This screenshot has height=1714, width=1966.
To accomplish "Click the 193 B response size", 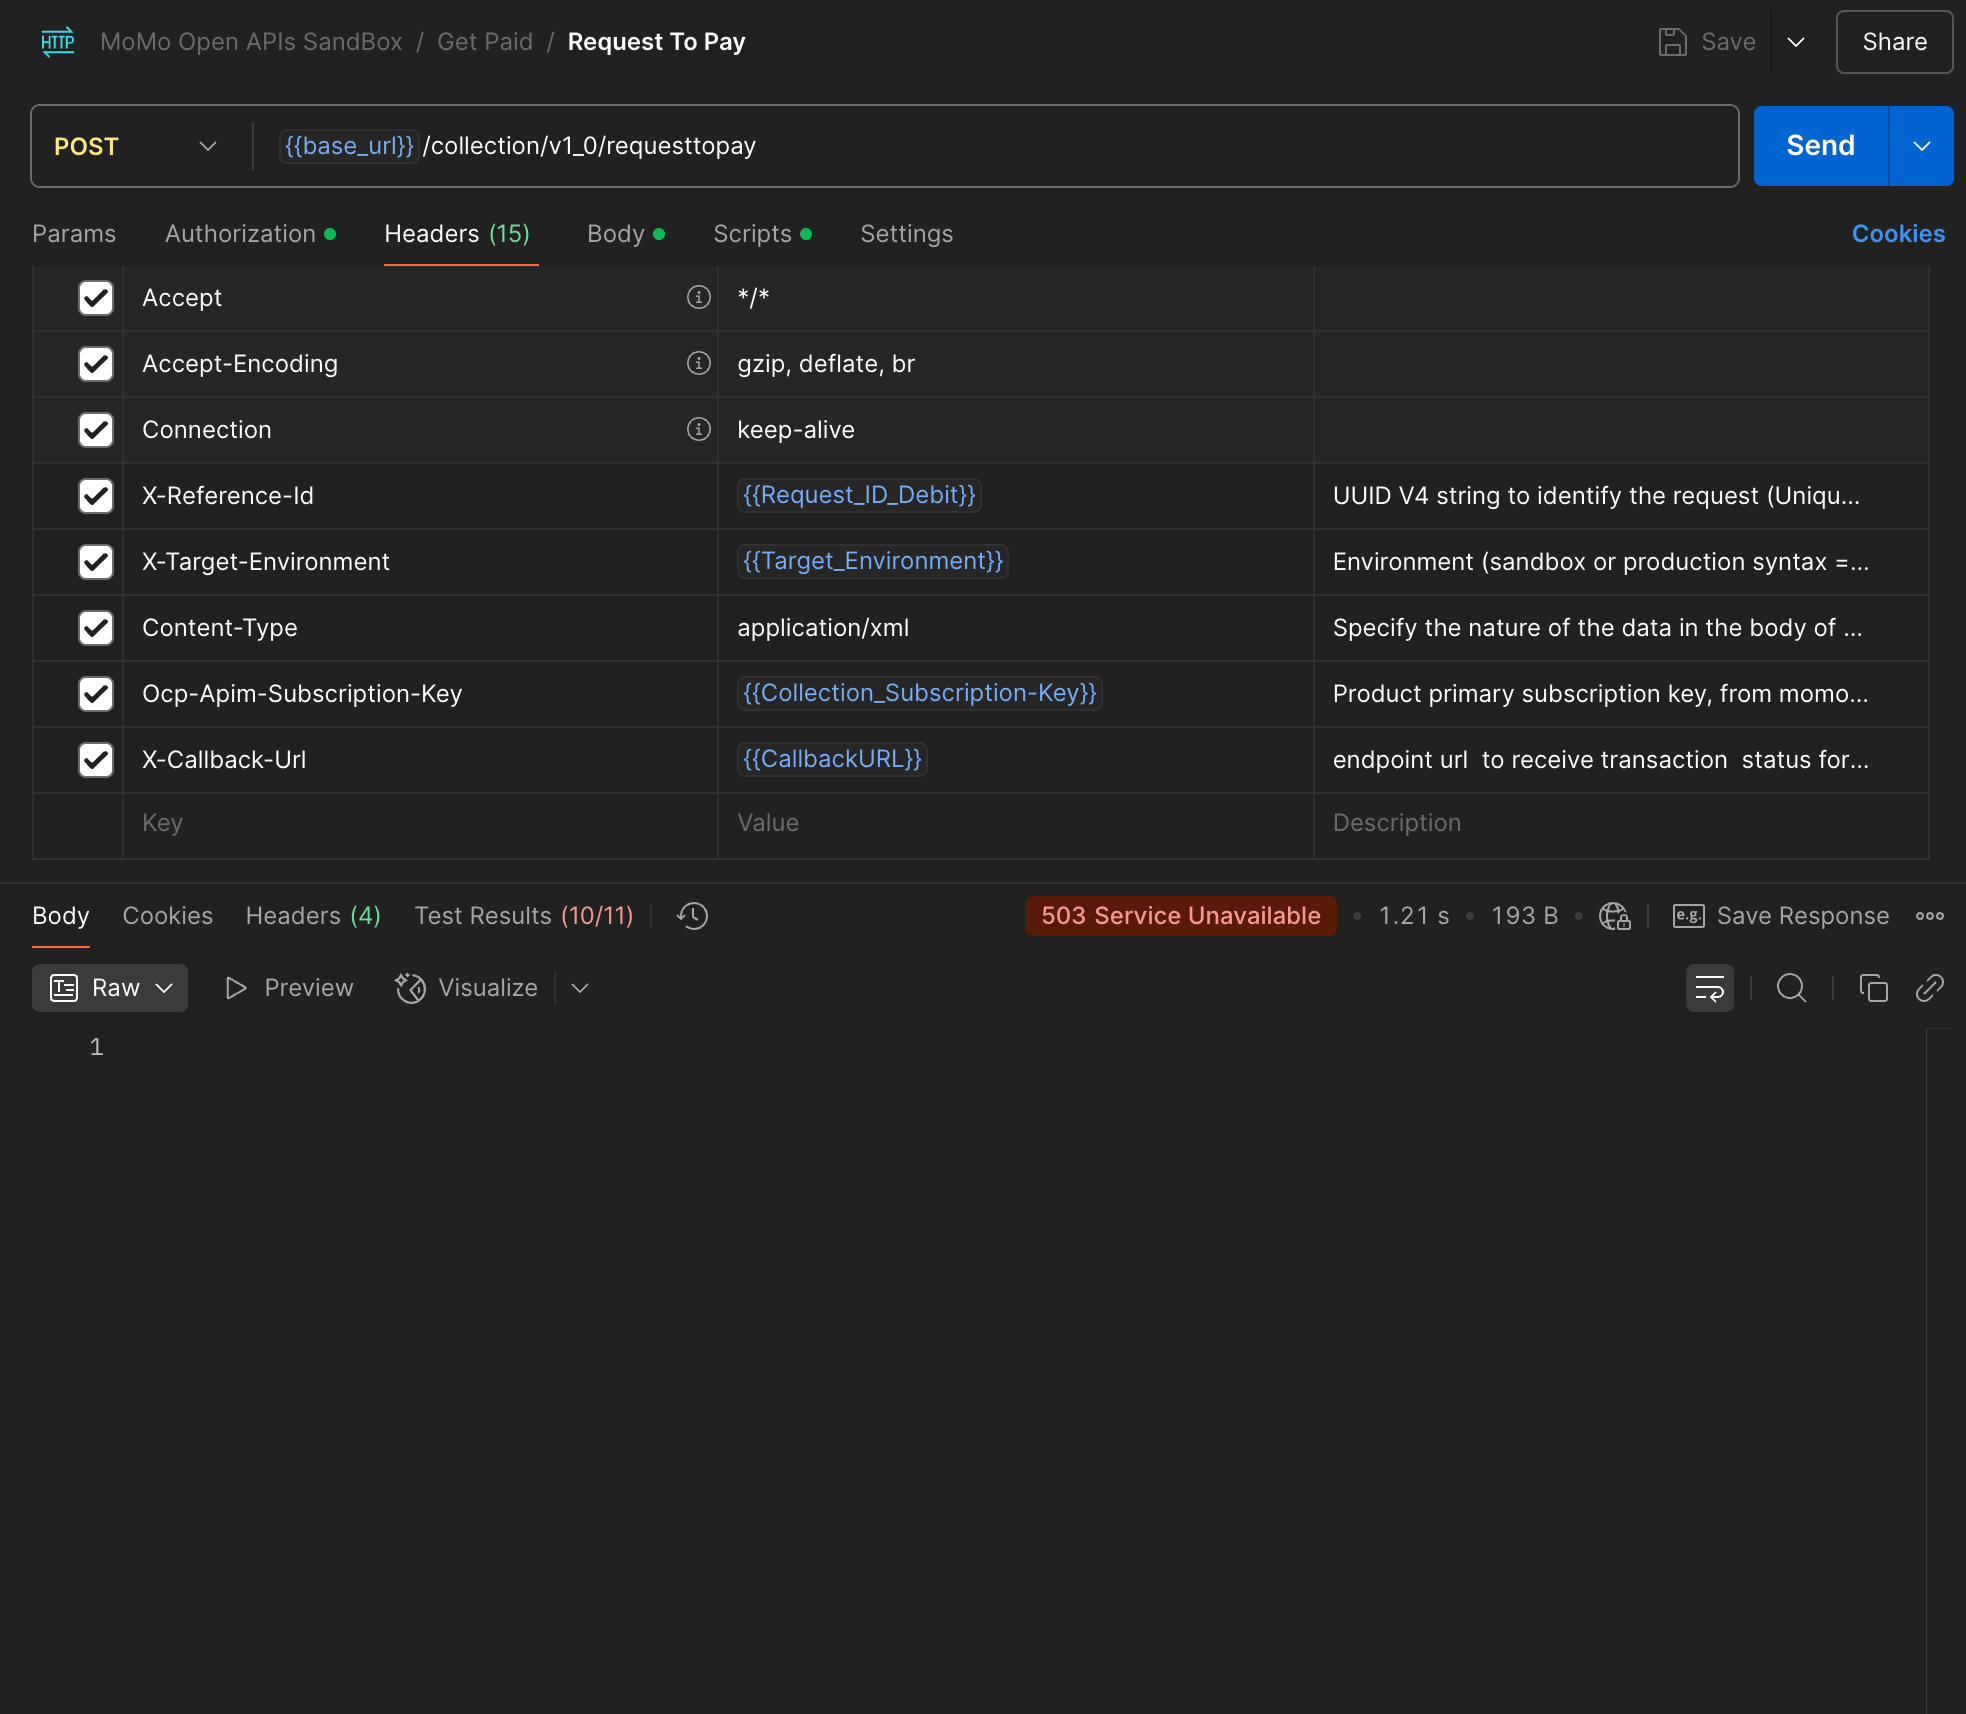I will pos(1524,916).
